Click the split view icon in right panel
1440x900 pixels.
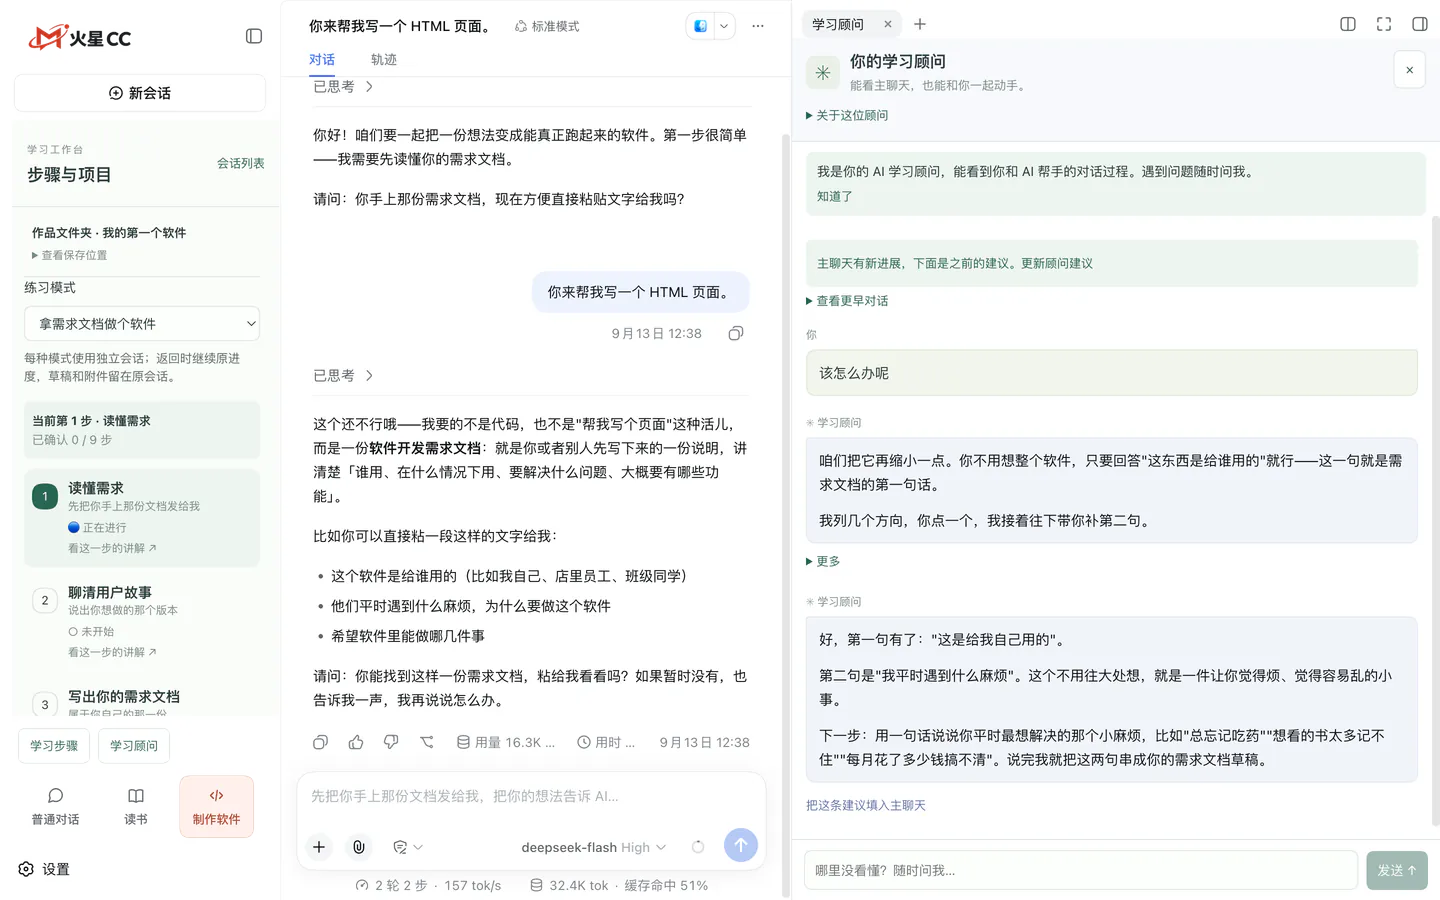(1348, 24)
